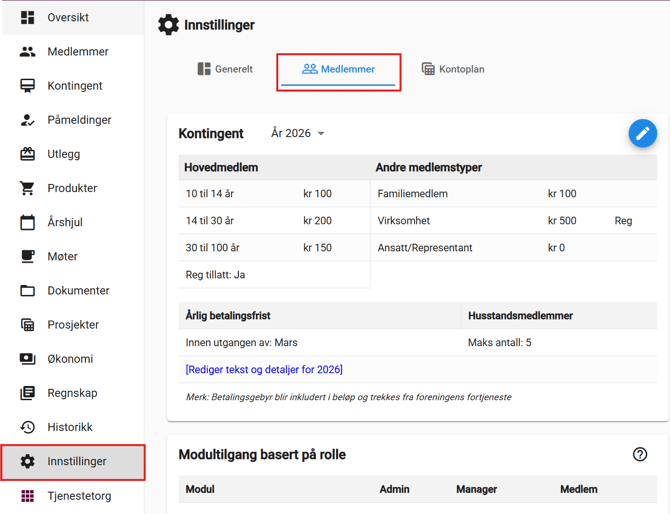Screen dimensions: 670x514
Task: Open Medlemmer from the sidebar icon
Action: coord(27,52)
